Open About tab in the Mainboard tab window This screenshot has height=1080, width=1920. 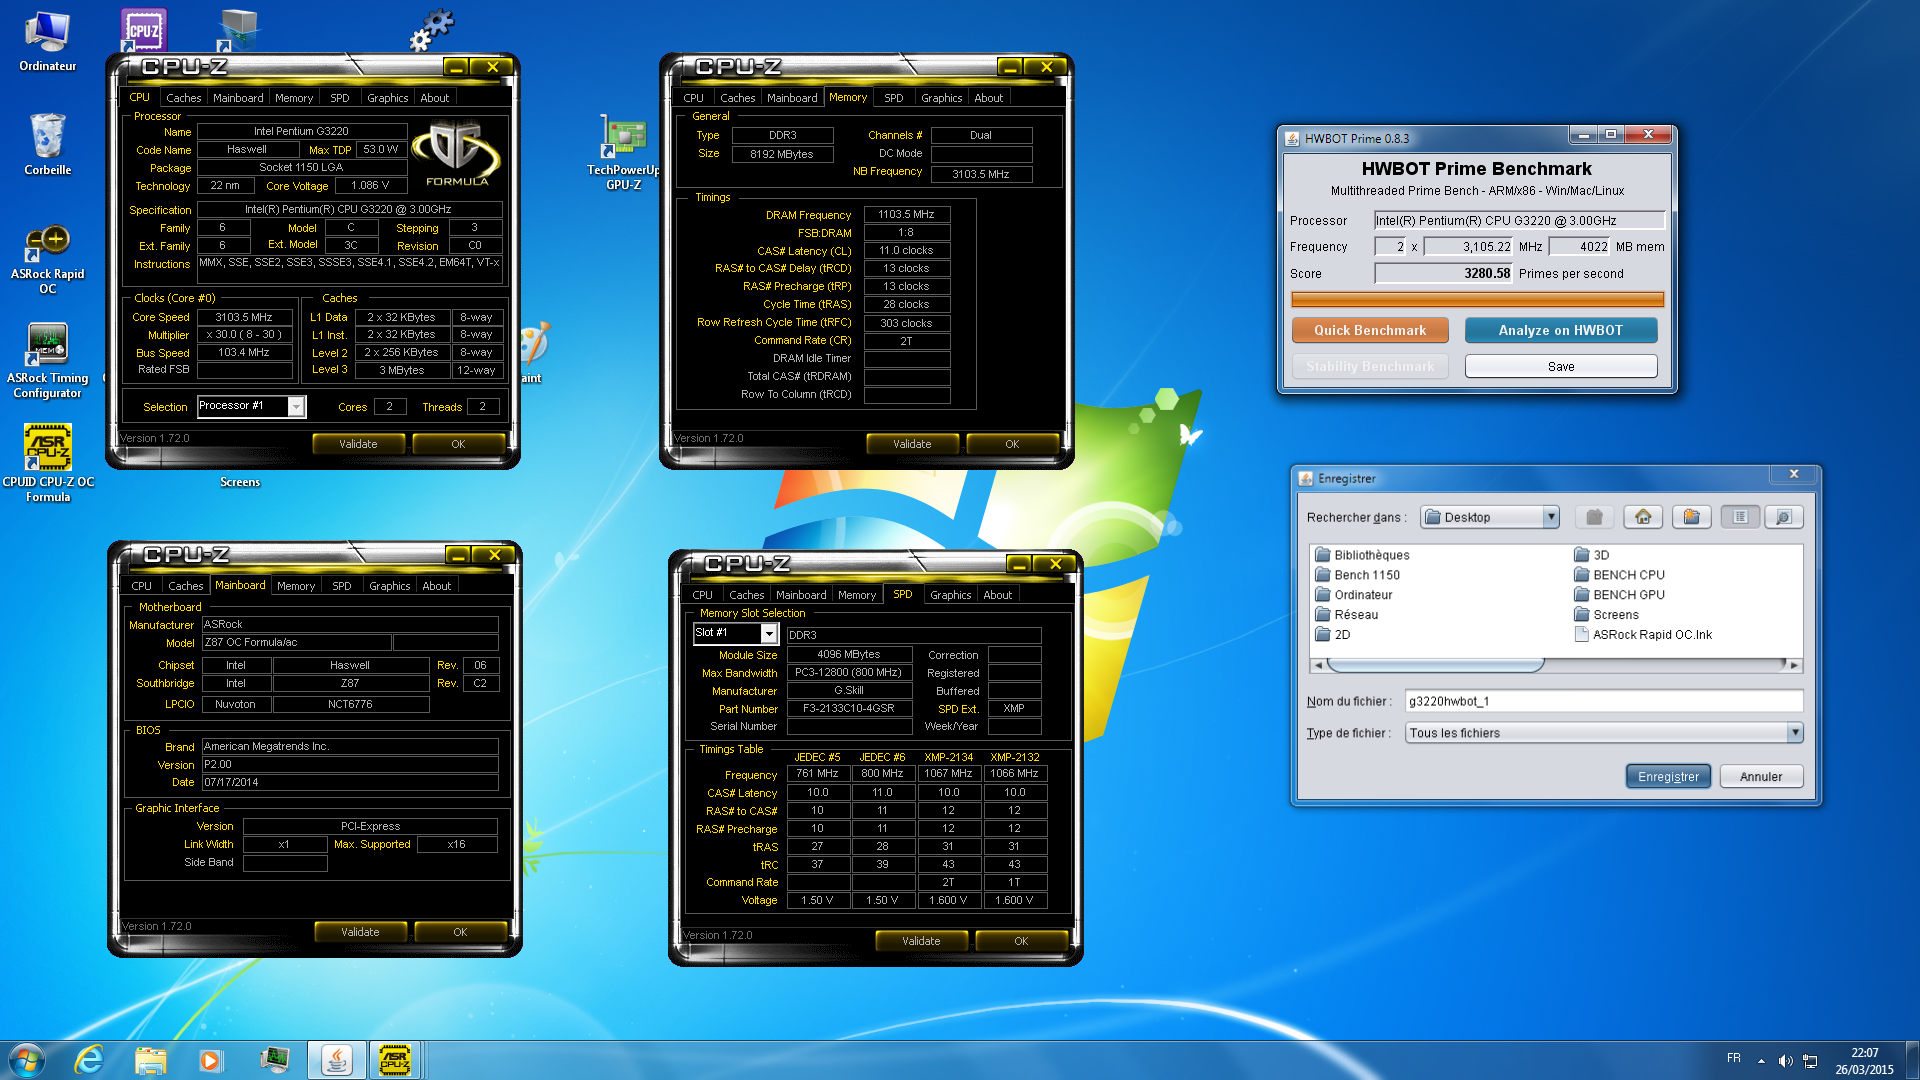coord(436,586)
